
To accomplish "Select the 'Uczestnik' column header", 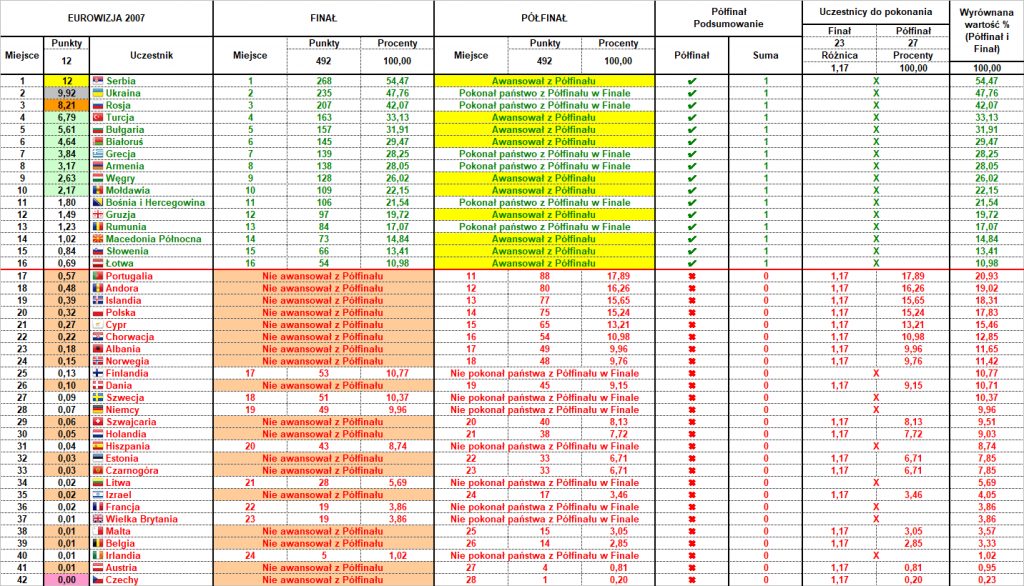I will (x=152, y=56).
